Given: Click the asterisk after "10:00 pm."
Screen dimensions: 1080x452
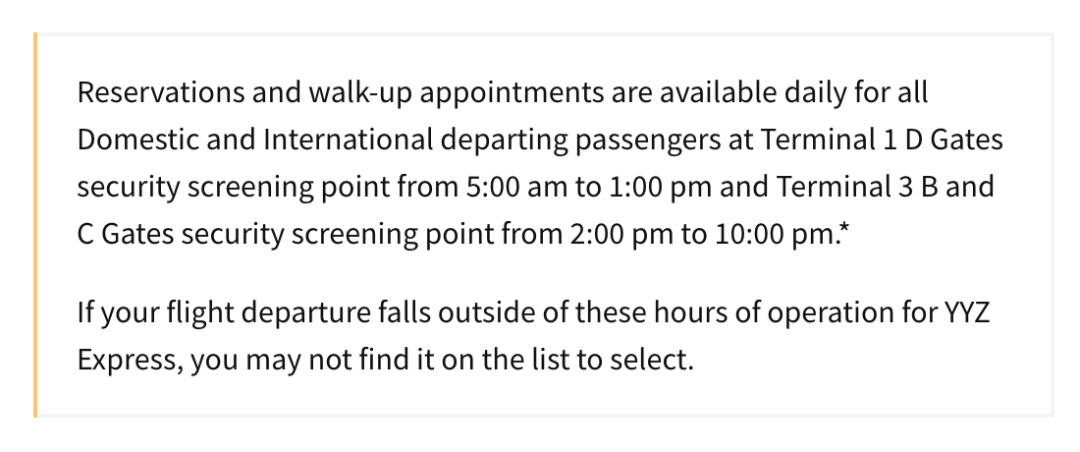Looking at the screenshot, I should point(846,230).
